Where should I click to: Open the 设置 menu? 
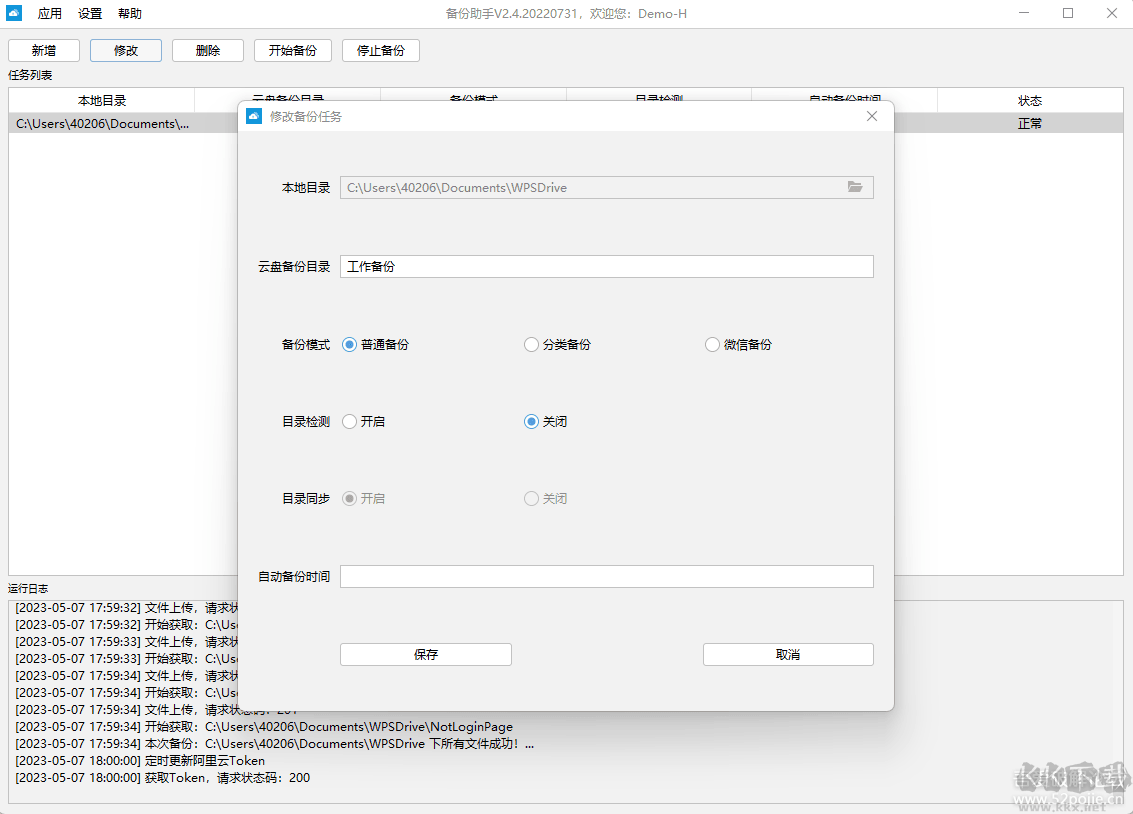tap(90, 14)
